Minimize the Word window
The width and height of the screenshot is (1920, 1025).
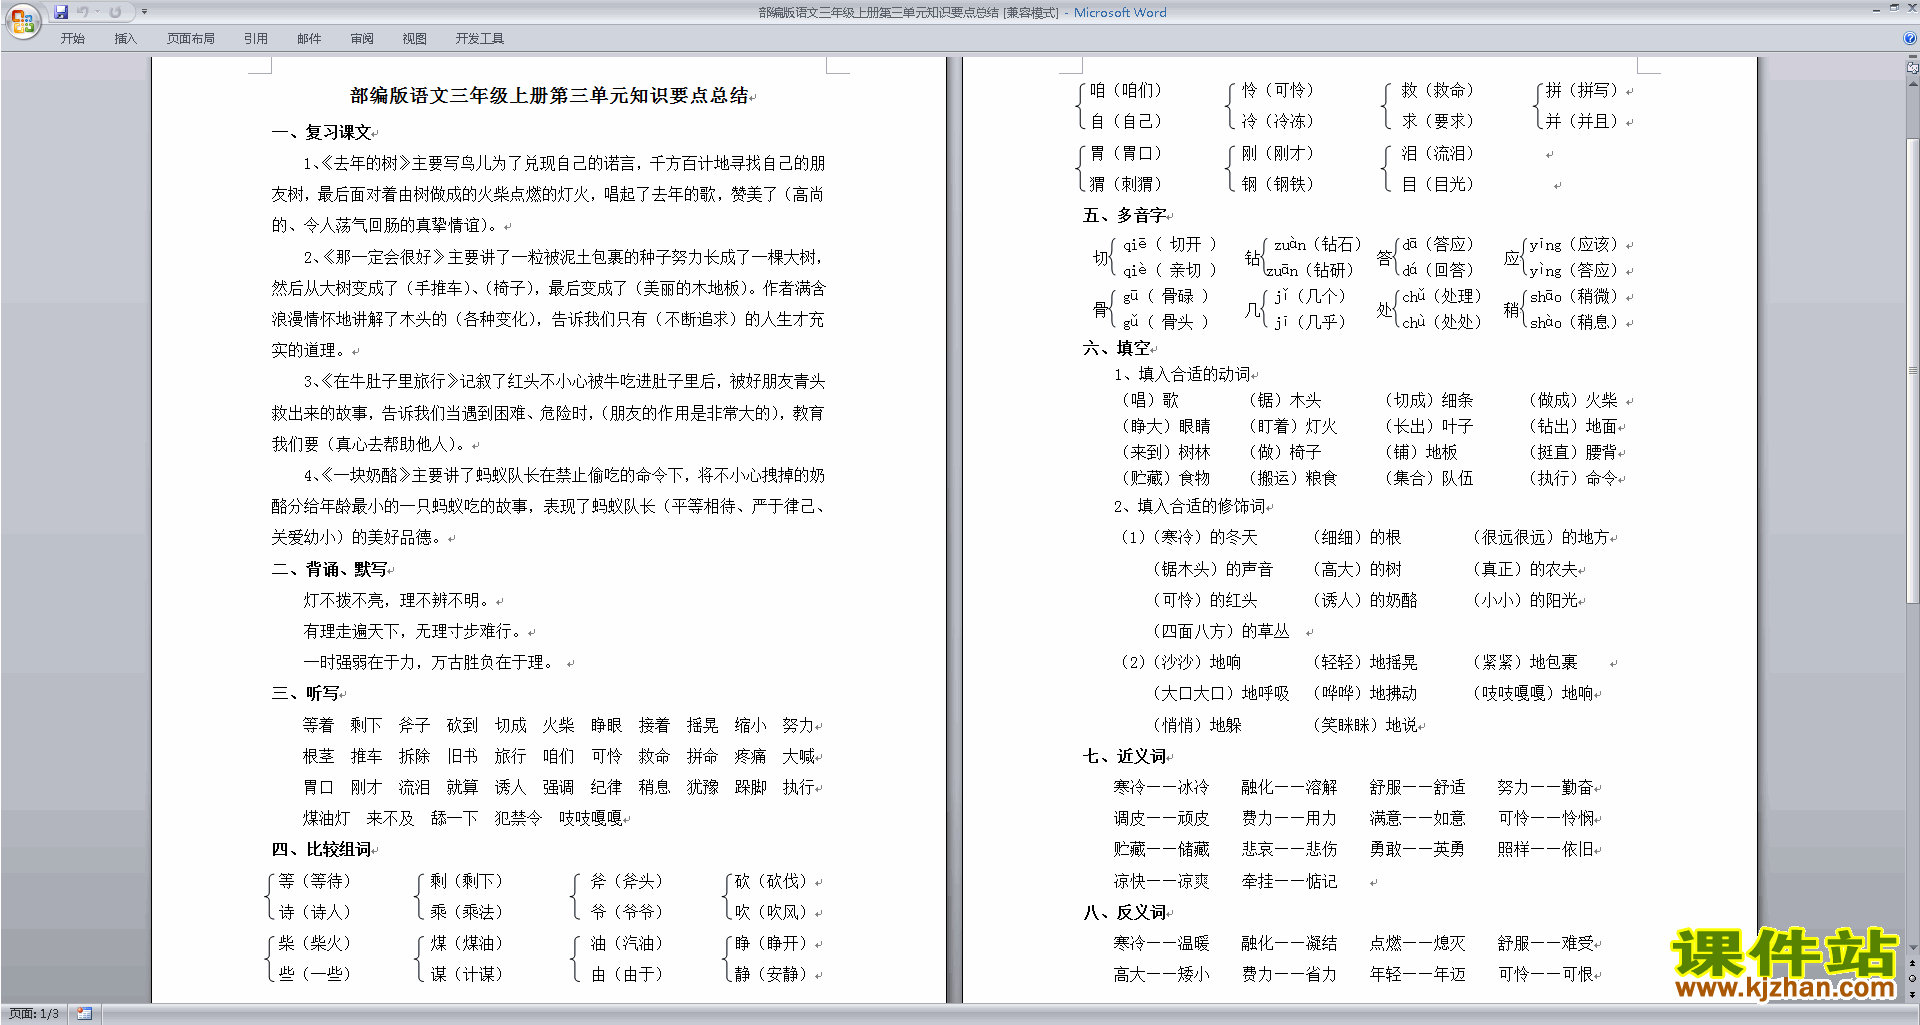pos(1876,9)
